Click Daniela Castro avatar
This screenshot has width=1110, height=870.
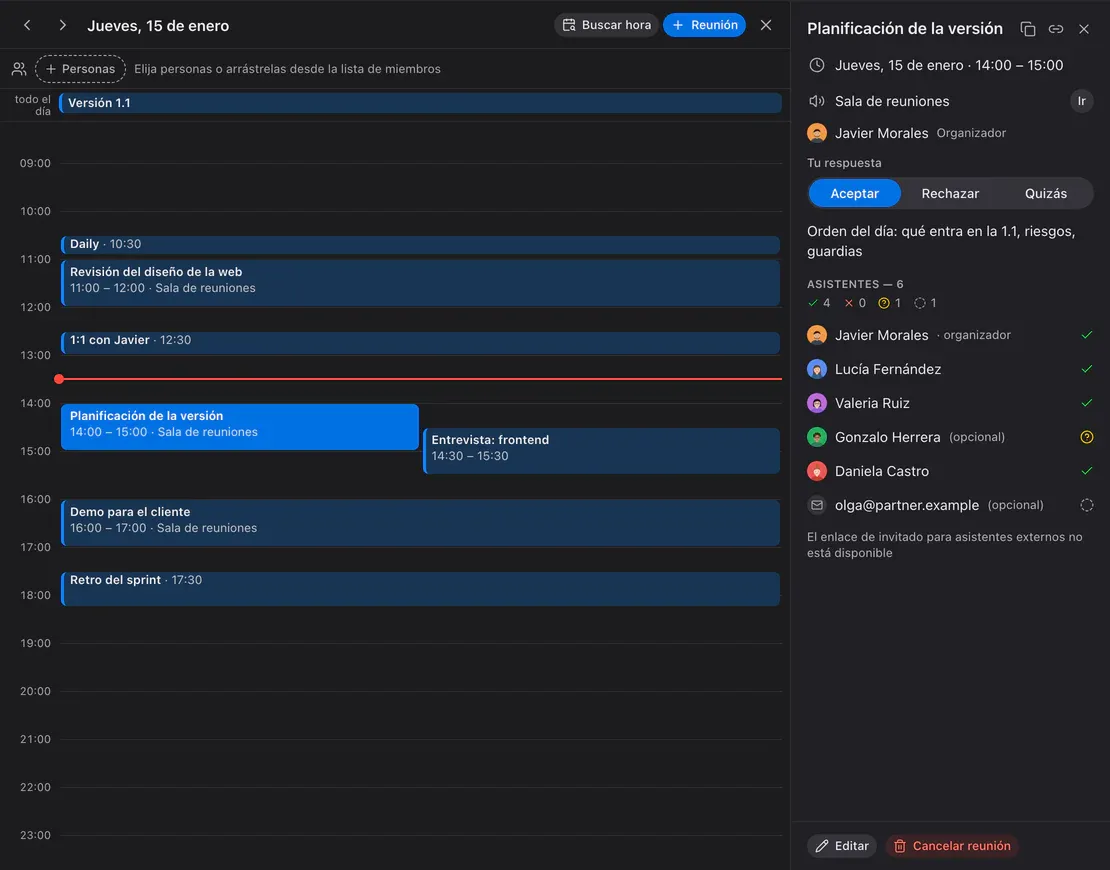tap(817, 471)
